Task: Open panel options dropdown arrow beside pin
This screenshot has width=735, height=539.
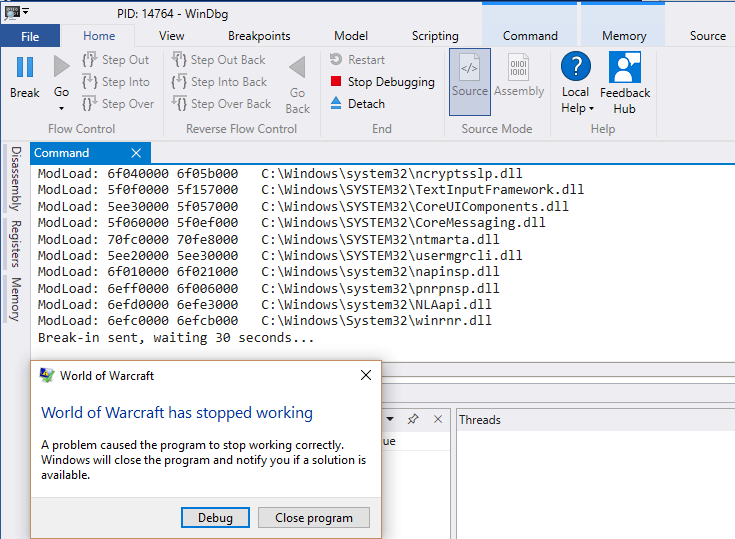Action: click(390, 419)
